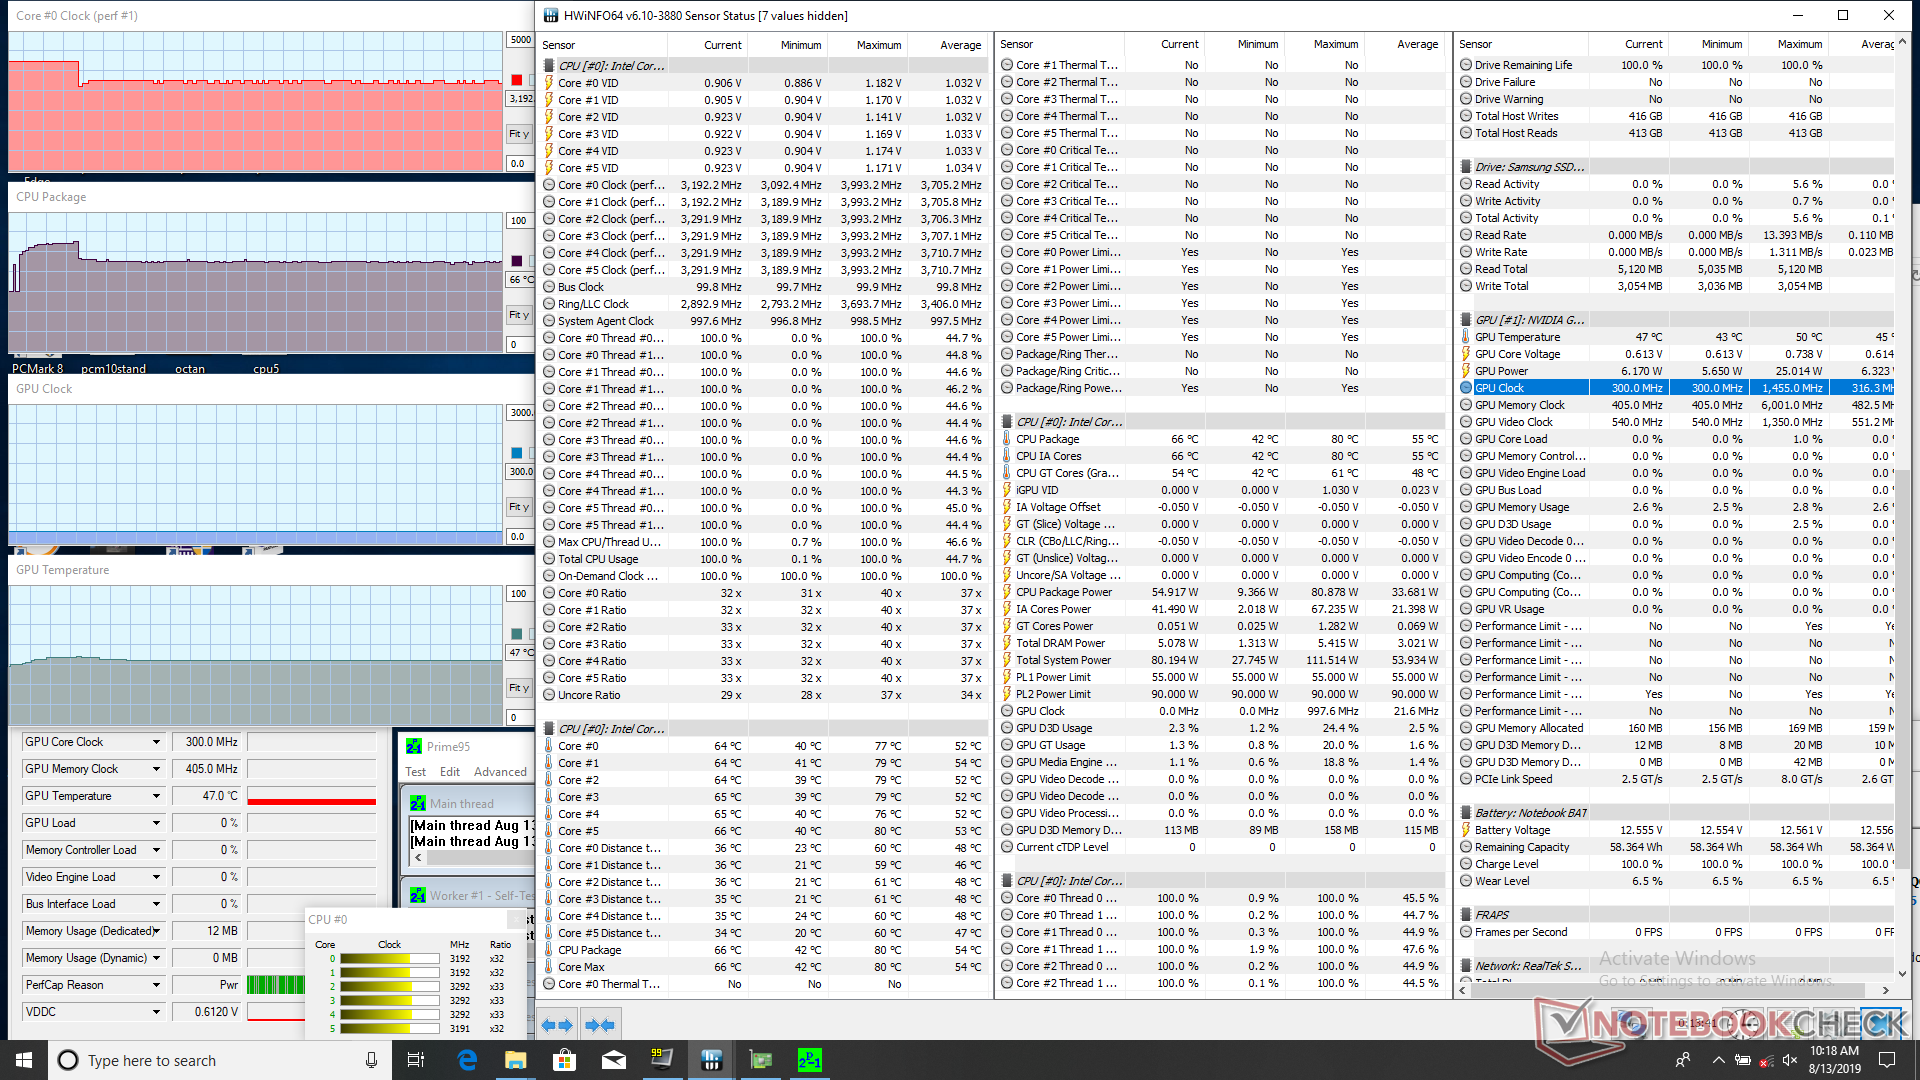Open Prime95 from the taskbar
Image resolution: width=1920 pixels, height=1080 pixels.
click(809, 1060)
